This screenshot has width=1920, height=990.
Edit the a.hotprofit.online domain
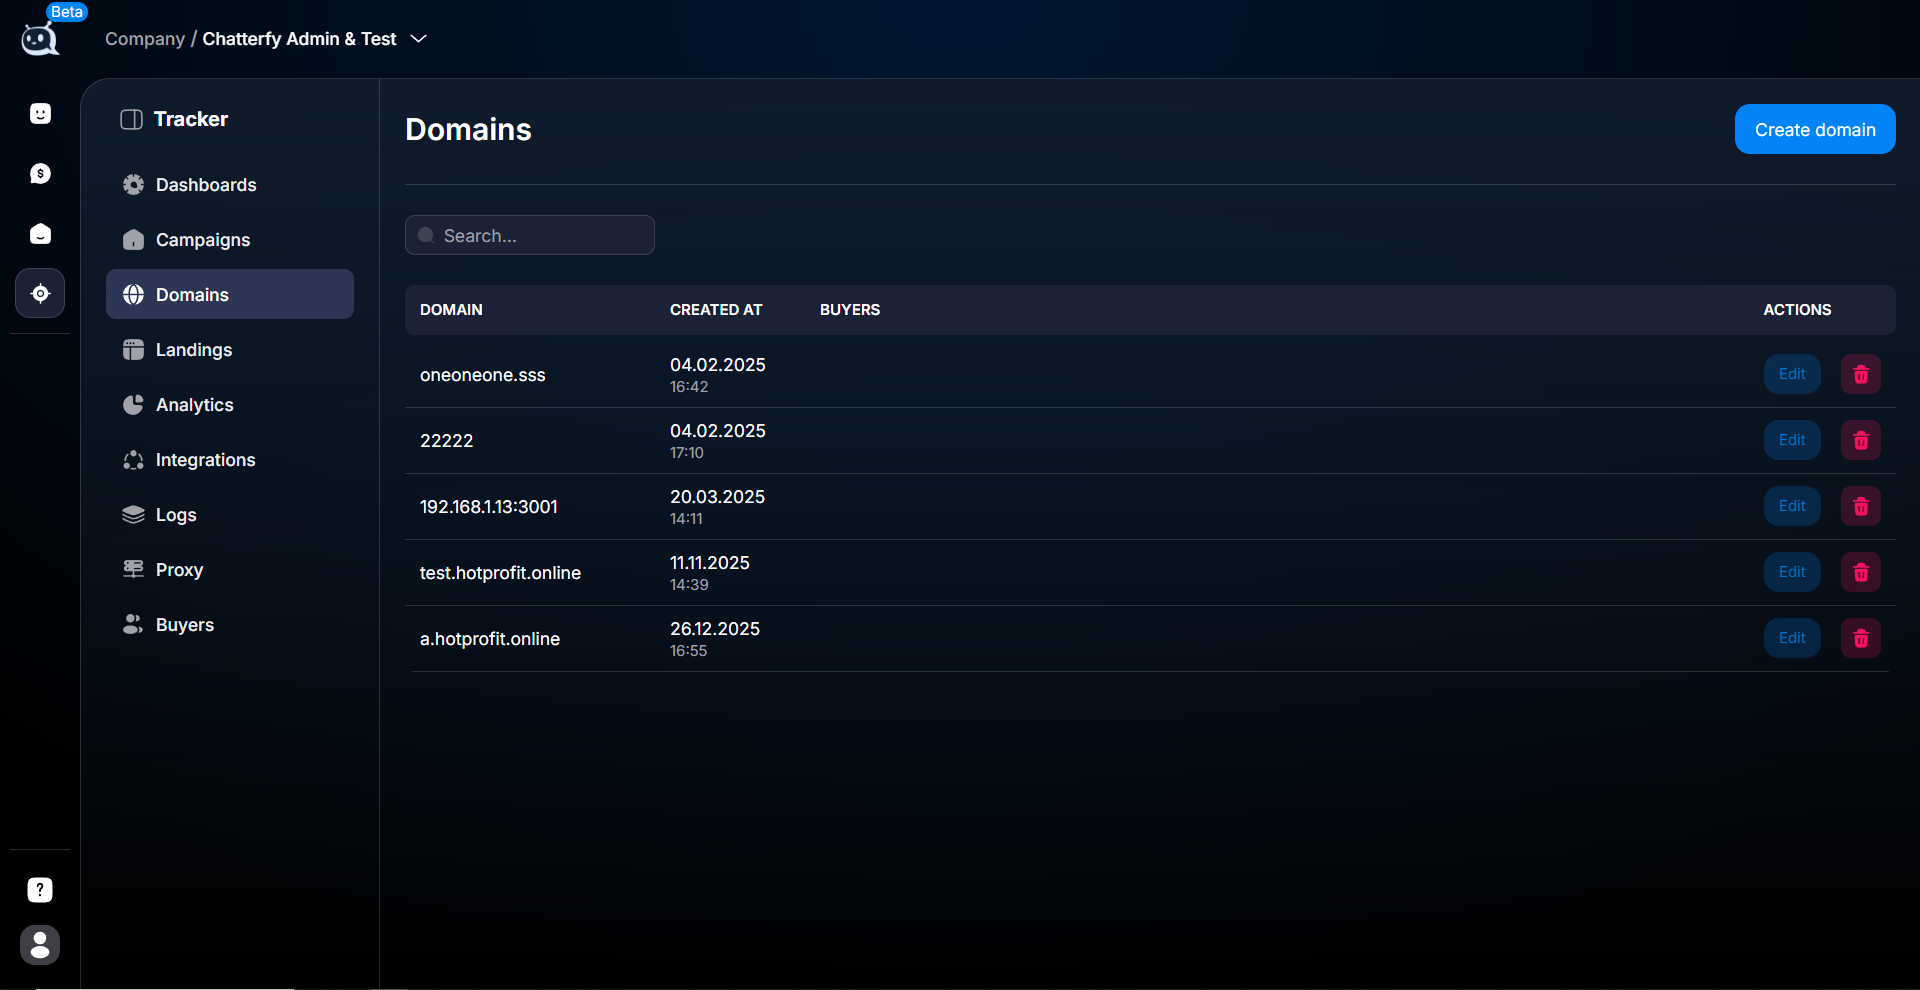pos(1792,638)
